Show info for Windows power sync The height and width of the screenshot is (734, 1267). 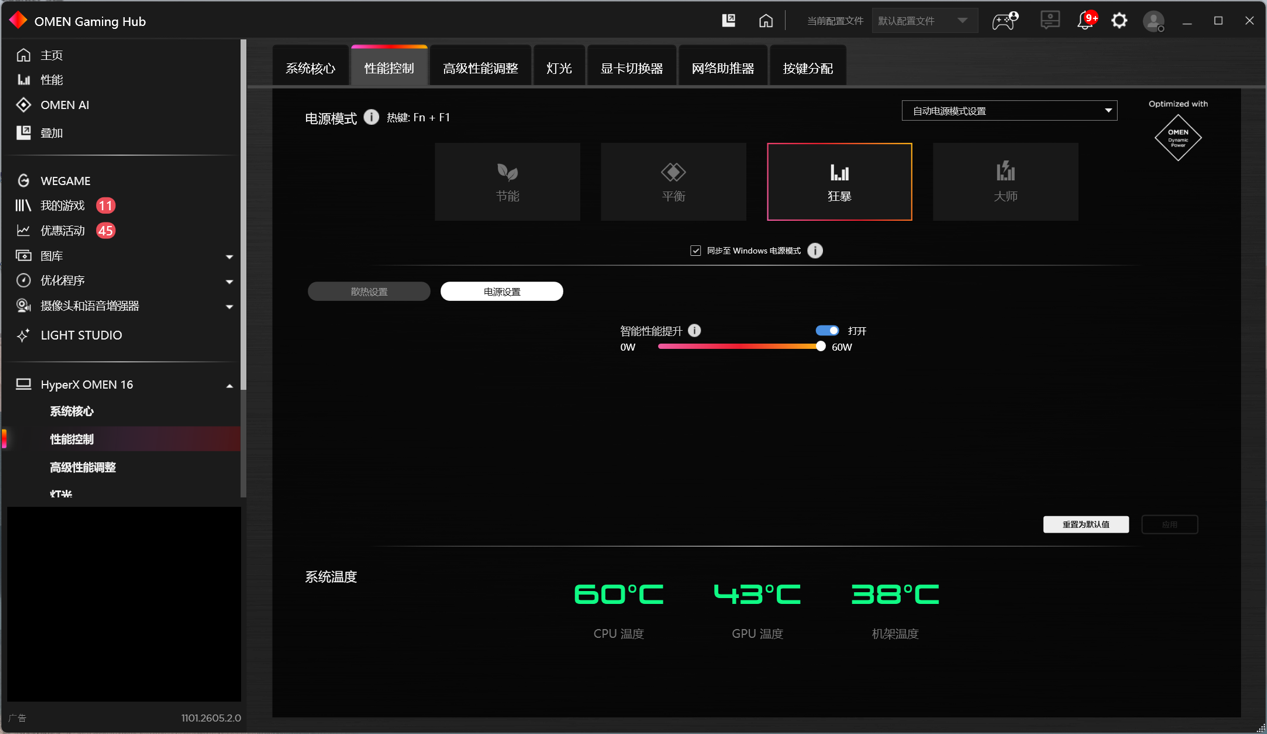(815, 251)
